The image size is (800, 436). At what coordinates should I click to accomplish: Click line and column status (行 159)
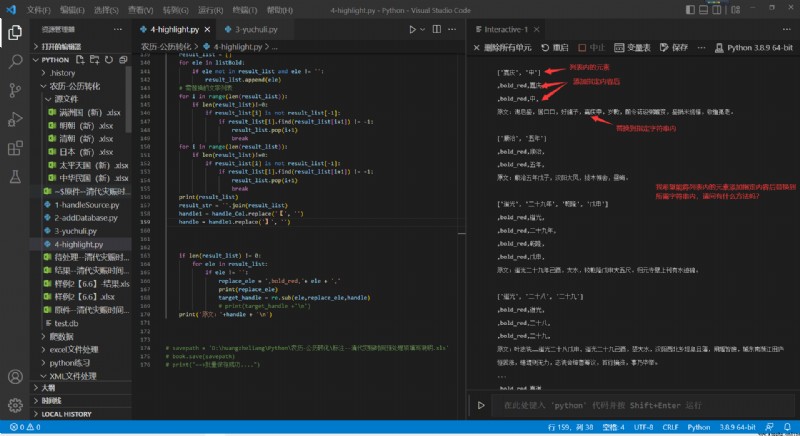570,427
